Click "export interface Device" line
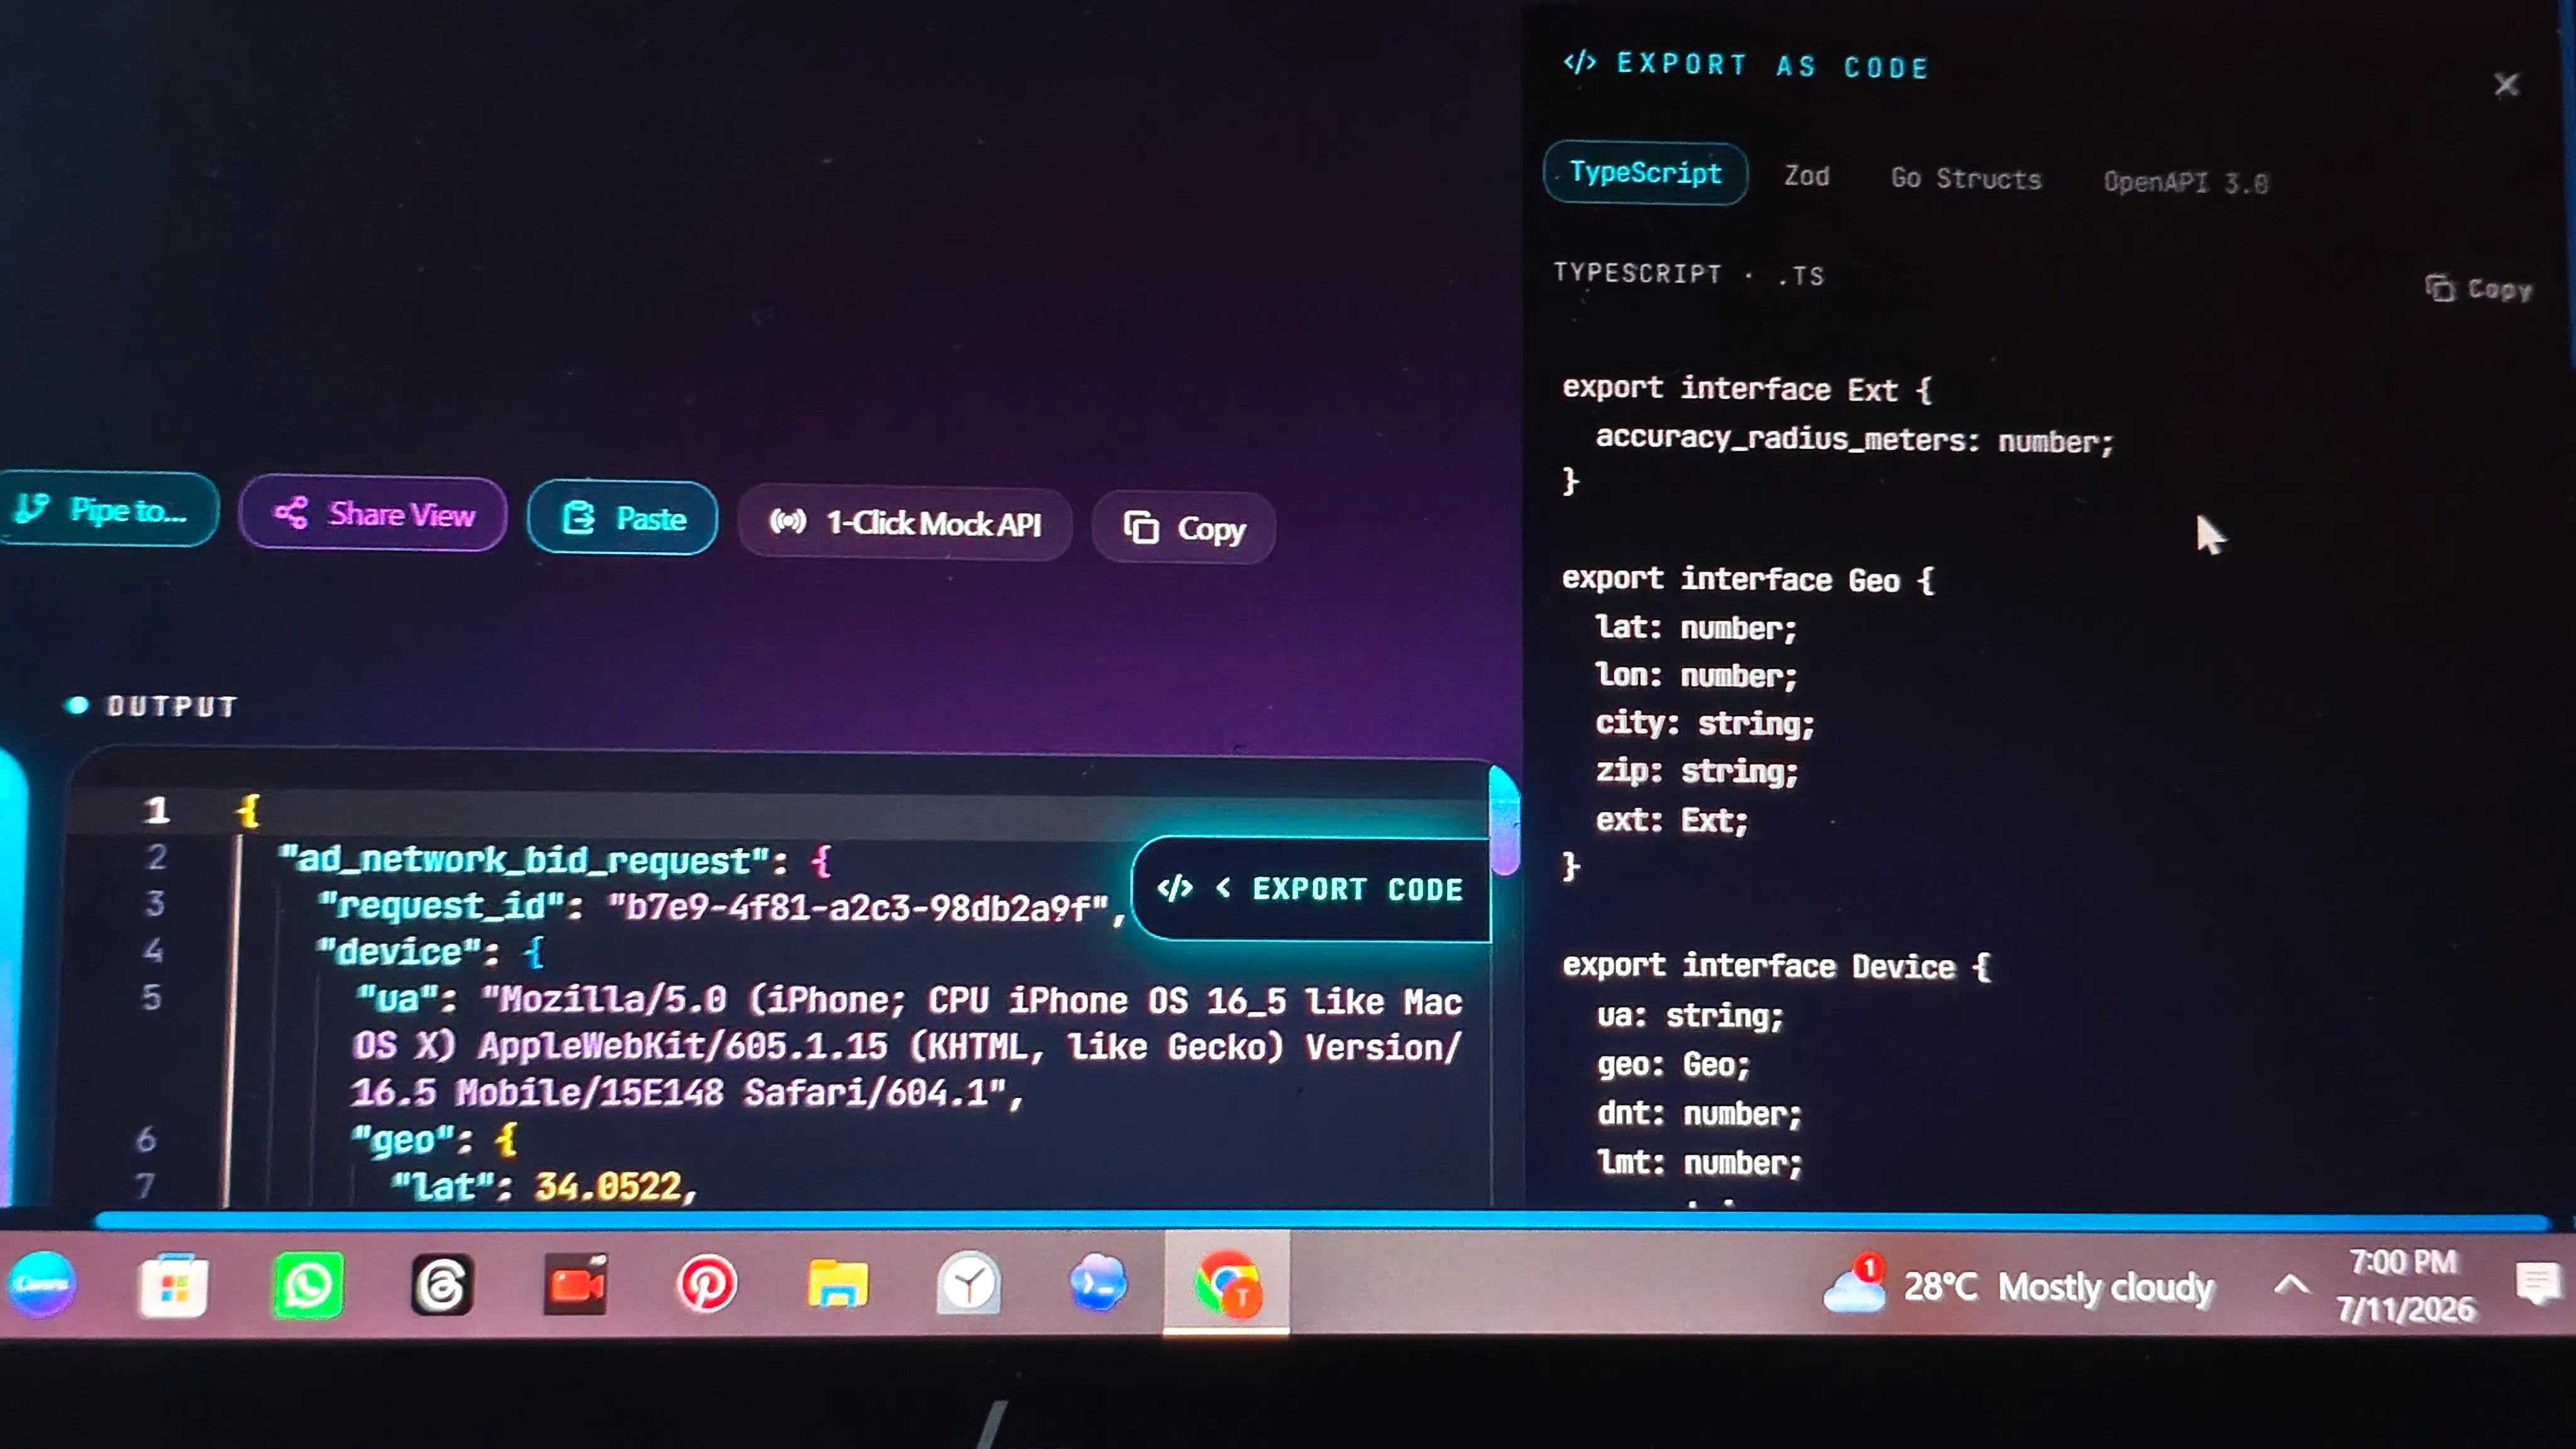 (x=1777, y=966)
